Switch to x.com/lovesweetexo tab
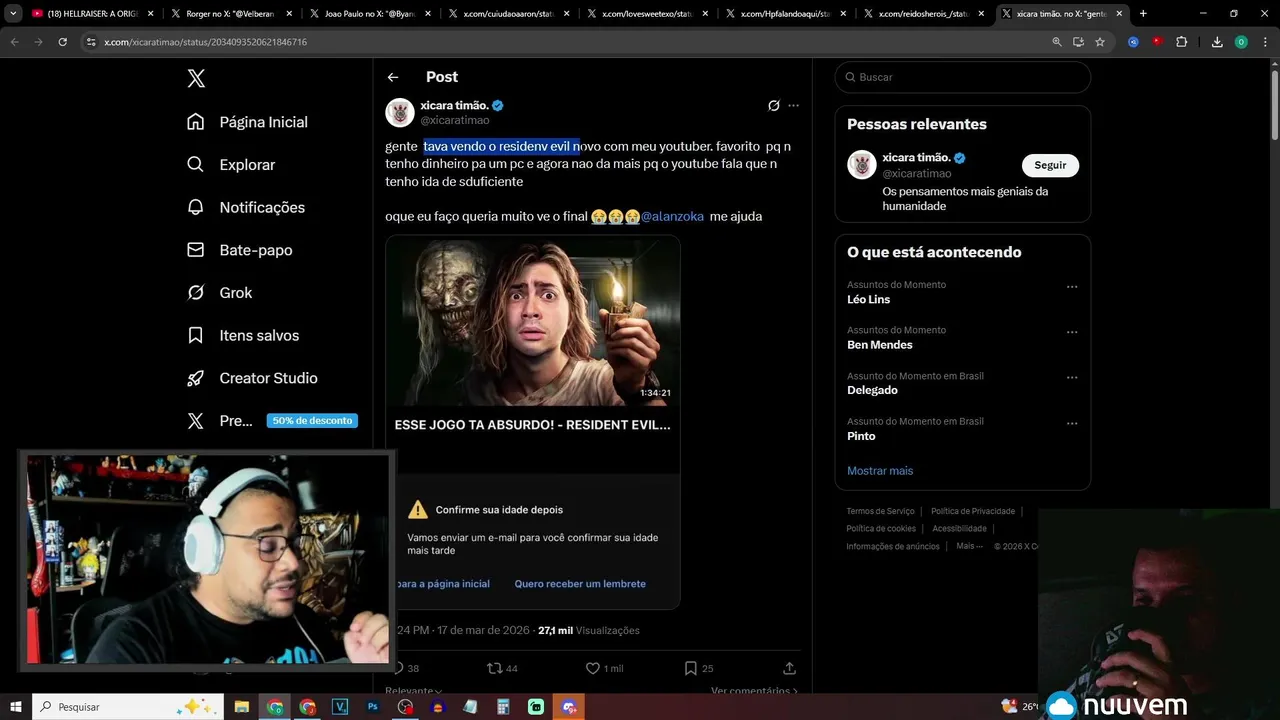 tap(646, 14)
